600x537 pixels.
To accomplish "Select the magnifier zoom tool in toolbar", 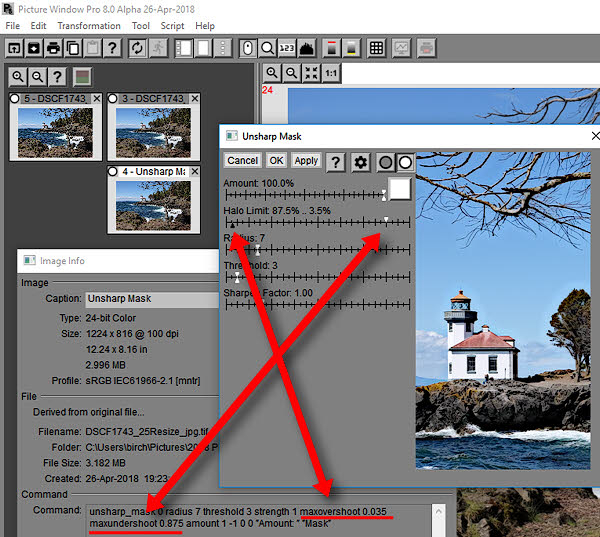I will click(269, 48).
